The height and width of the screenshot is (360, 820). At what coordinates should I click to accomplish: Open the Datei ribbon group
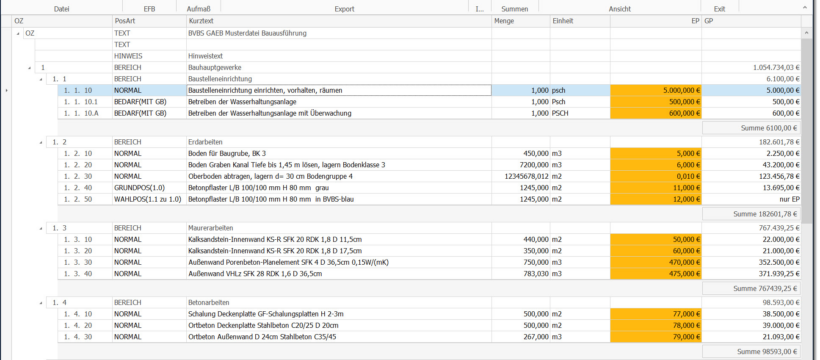(x=62, y=9)
